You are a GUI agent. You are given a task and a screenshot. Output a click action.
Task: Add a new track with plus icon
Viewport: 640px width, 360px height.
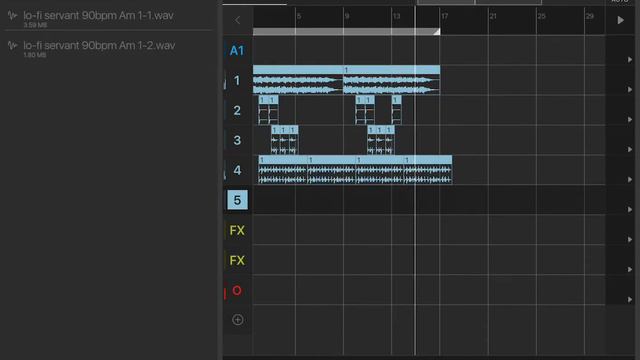pyautogui.click(x=238, y=320)
